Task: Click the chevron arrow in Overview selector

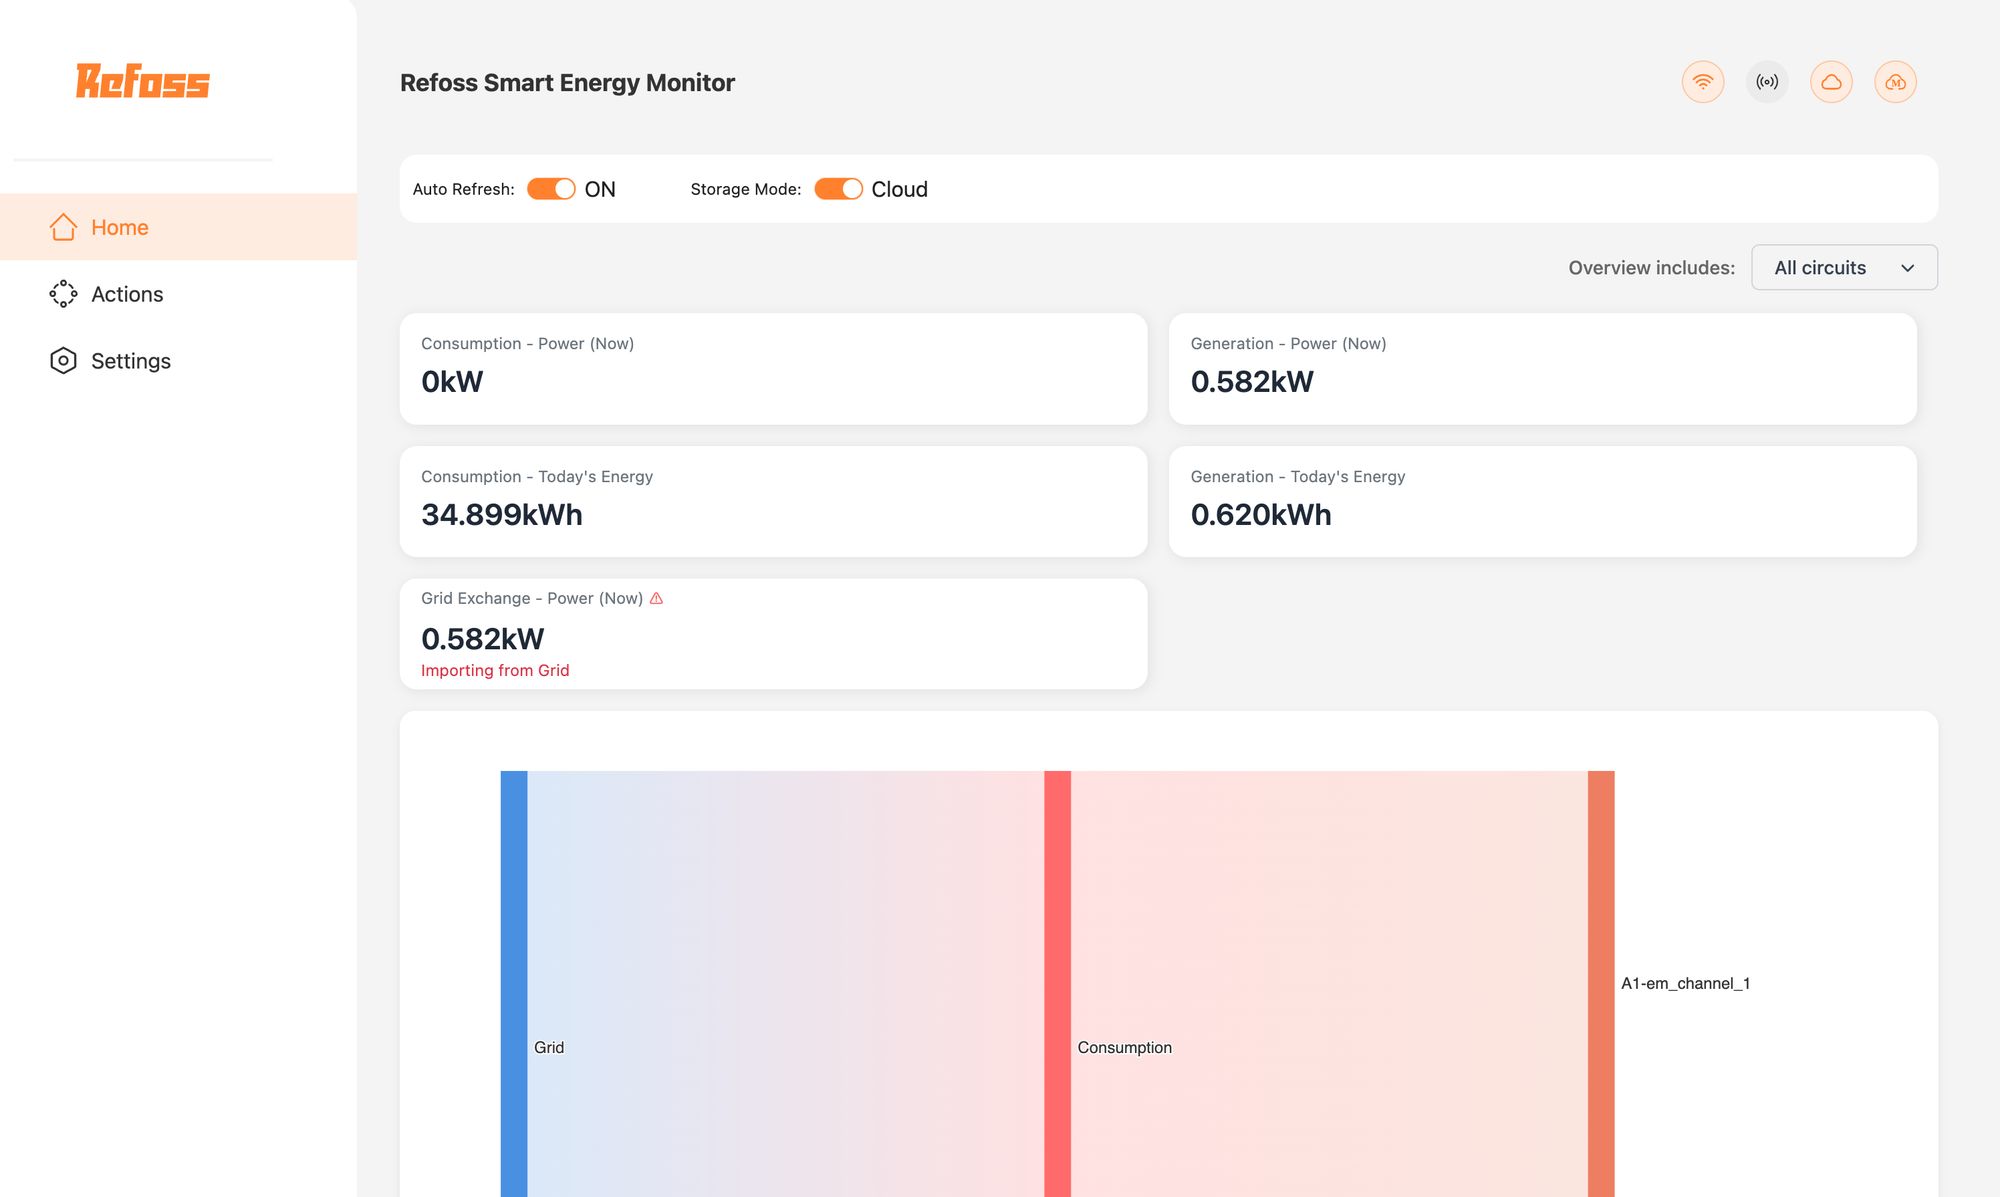Action: [1907, 268]
